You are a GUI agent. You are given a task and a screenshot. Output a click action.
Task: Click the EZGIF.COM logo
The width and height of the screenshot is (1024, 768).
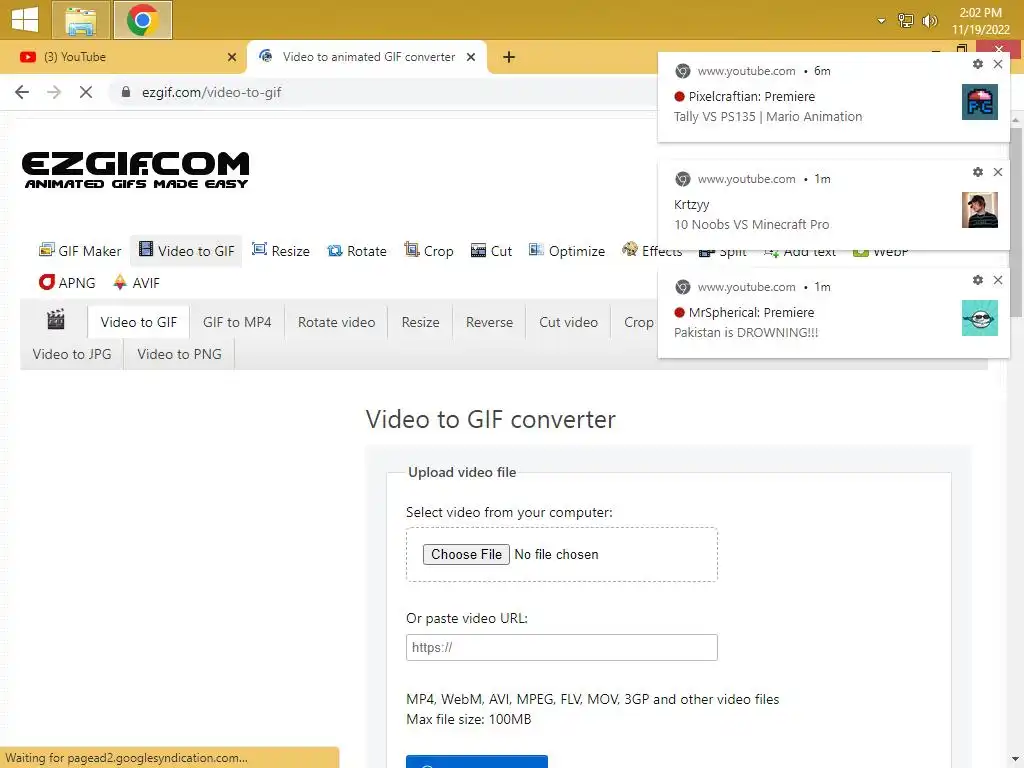coord(136,170)
